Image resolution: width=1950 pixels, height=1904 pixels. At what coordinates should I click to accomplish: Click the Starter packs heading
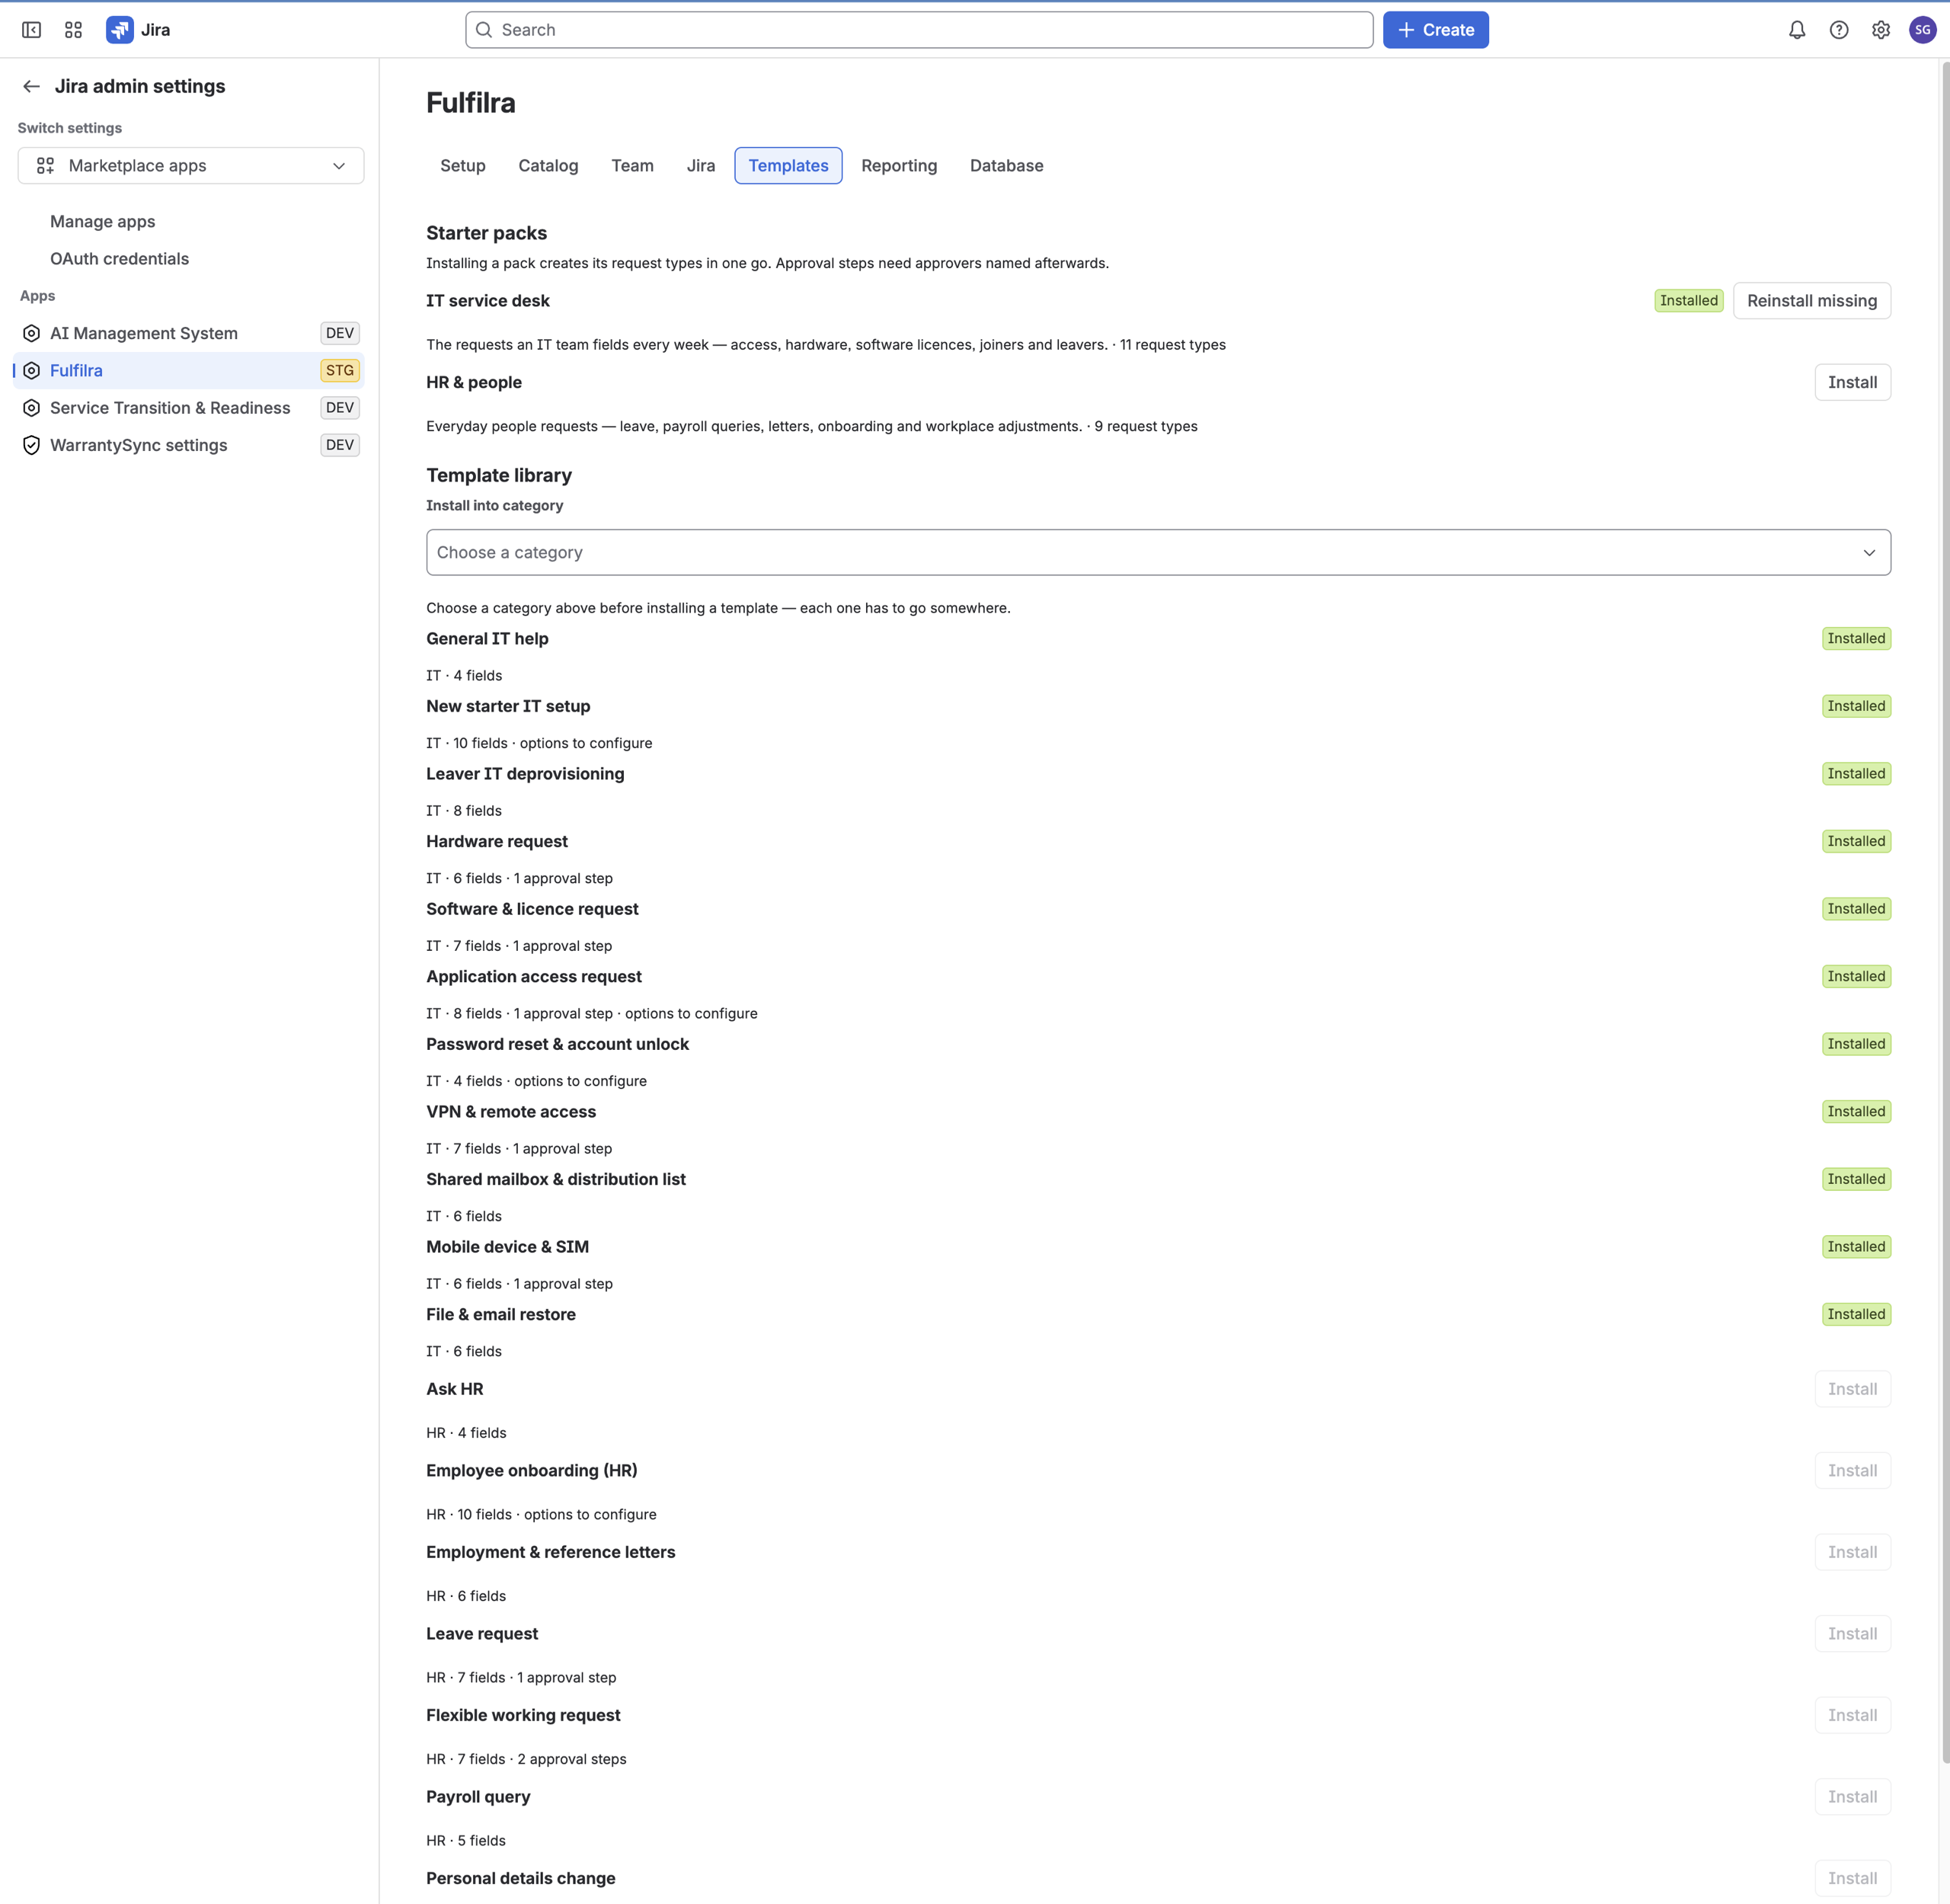[x=486, y=233]
